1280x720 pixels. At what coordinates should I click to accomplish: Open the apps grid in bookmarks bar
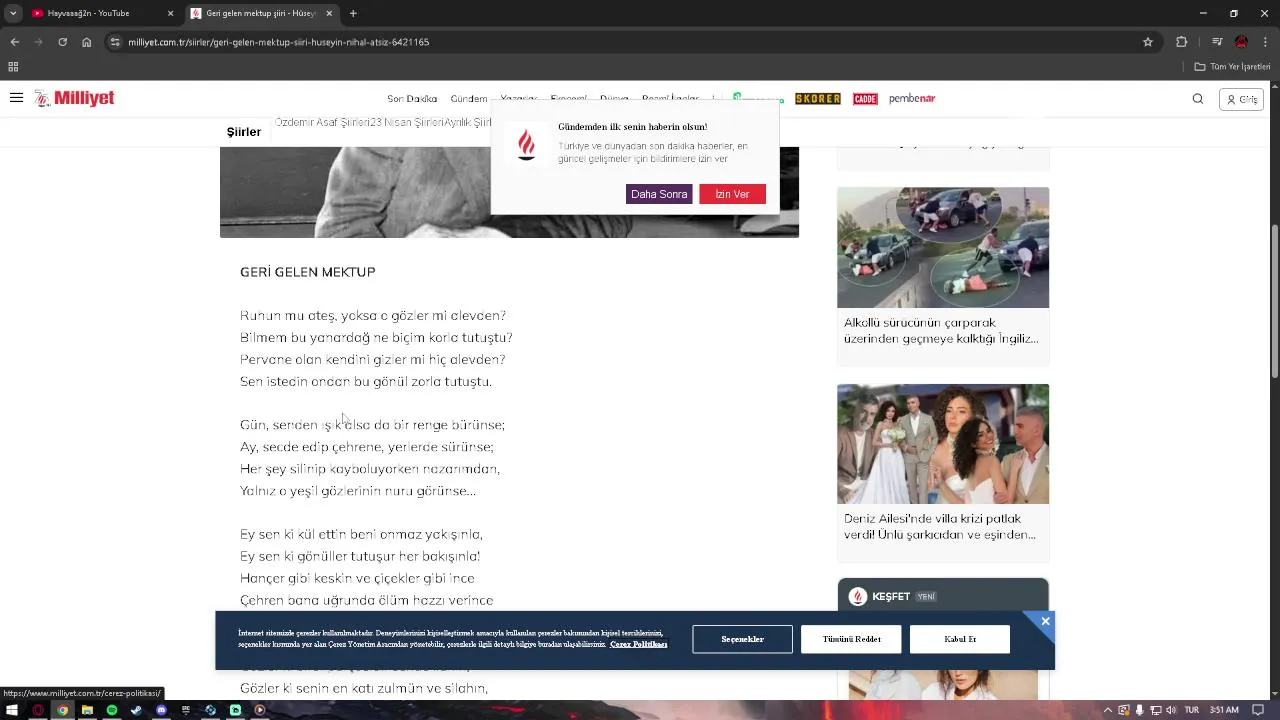click(x=13, y=67)
